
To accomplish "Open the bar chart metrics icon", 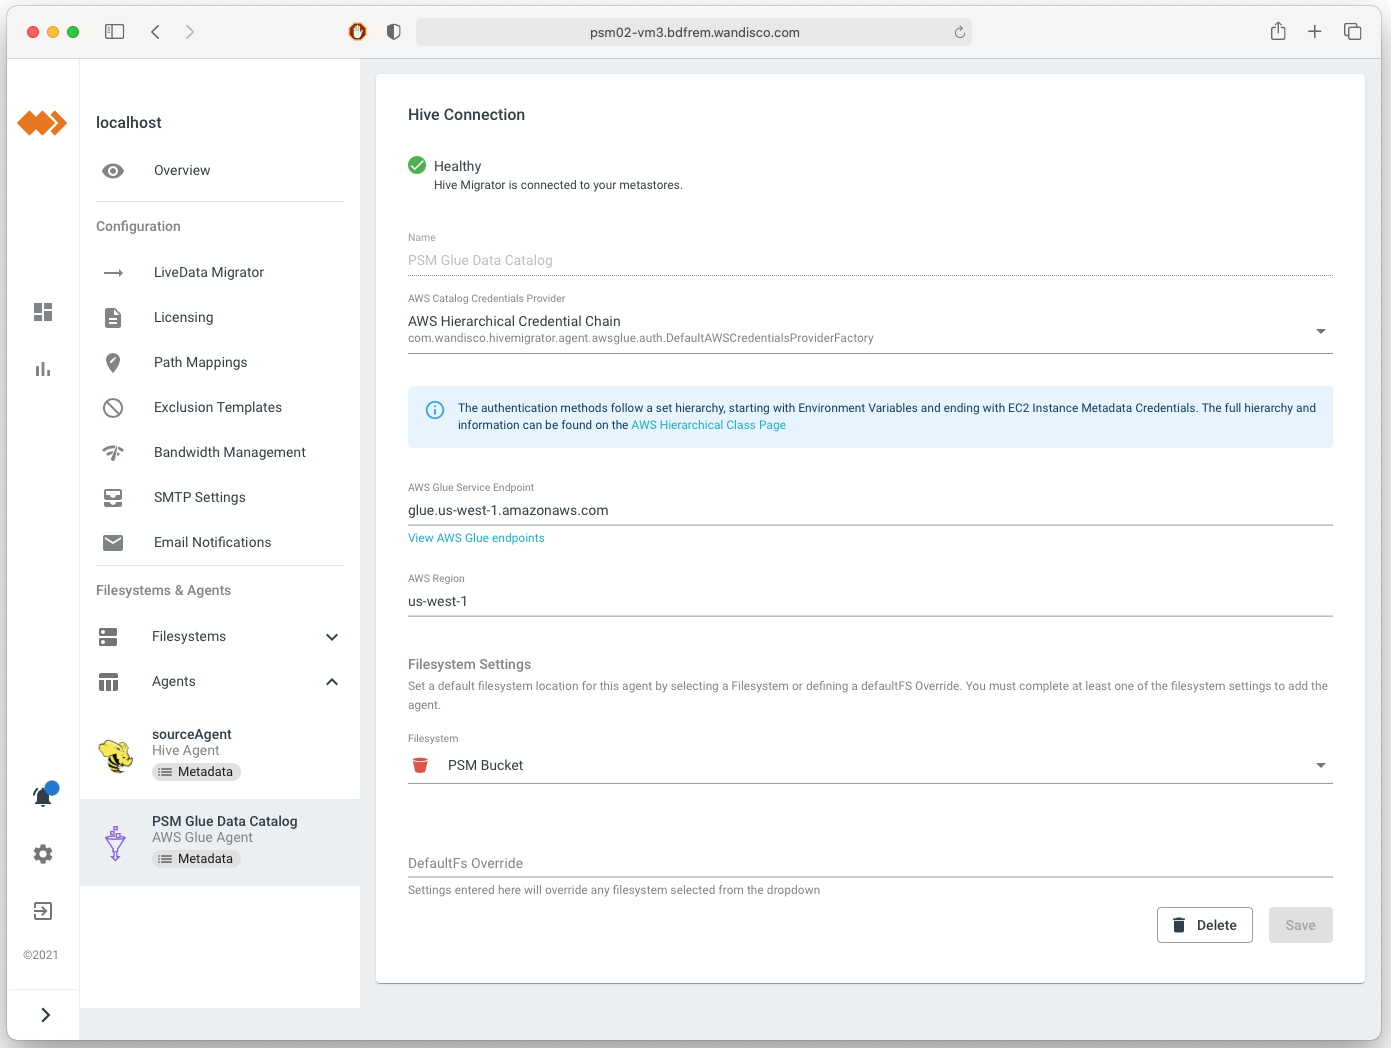I will [x=43, y=369].
